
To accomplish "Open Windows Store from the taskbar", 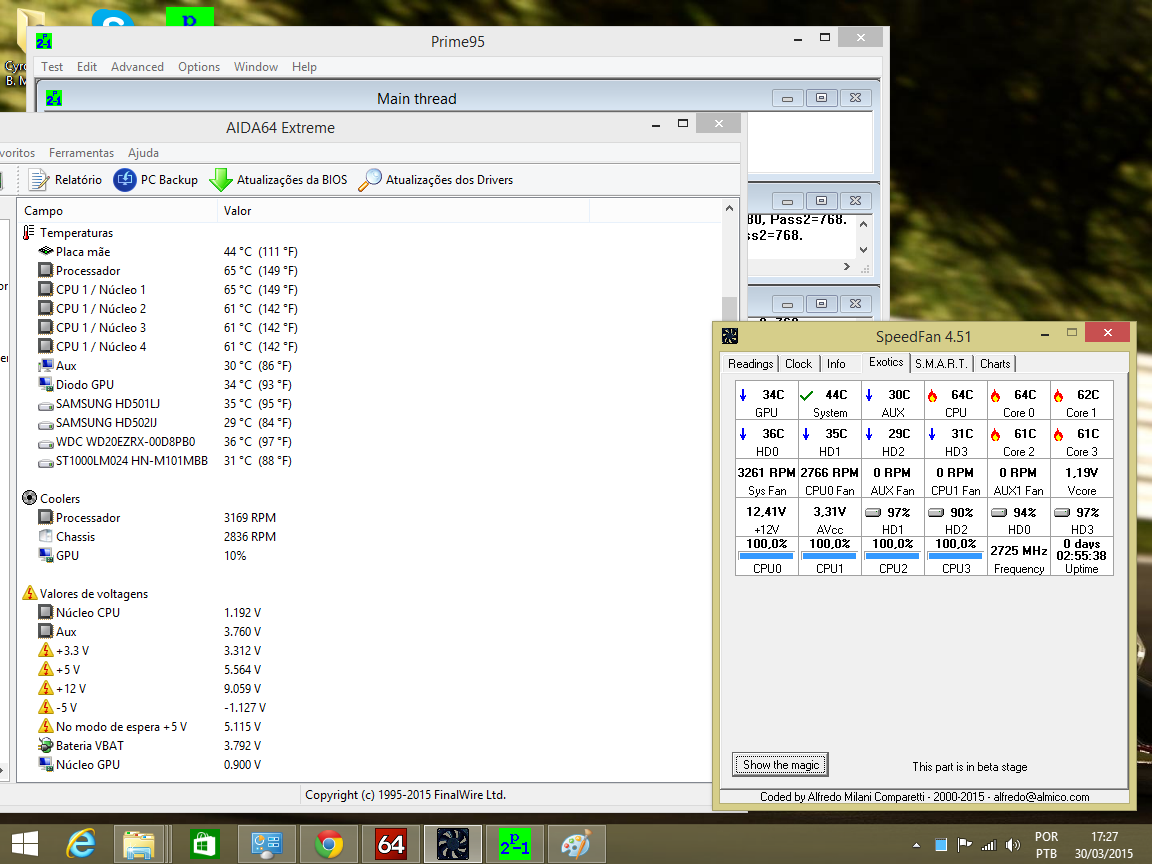I will pos(204,844).
